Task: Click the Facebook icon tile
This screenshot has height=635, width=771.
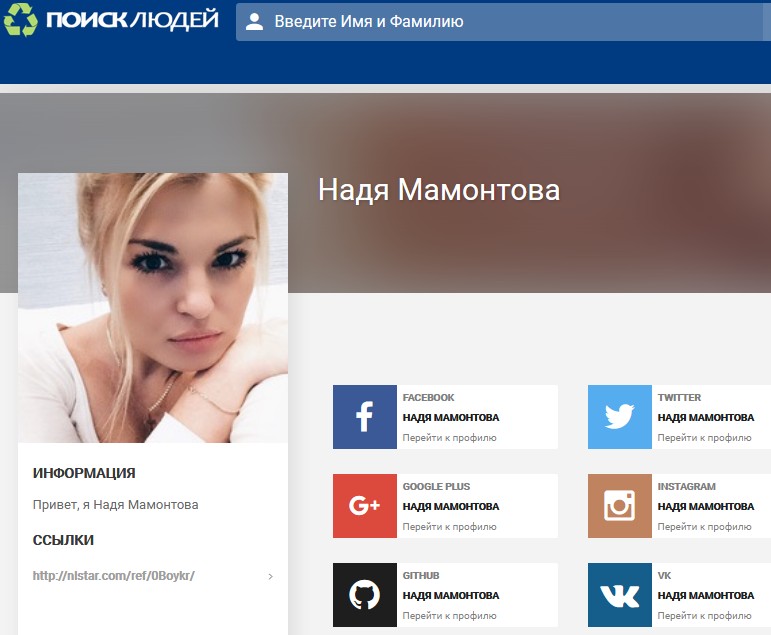Action: point(365,417)
